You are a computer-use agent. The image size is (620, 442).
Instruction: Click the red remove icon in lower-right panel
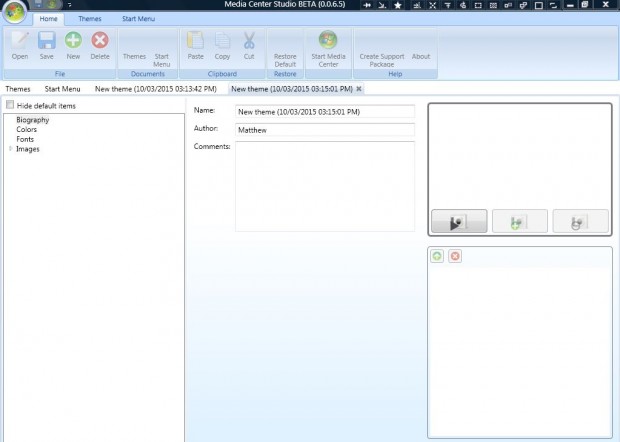tap(455, 257)
